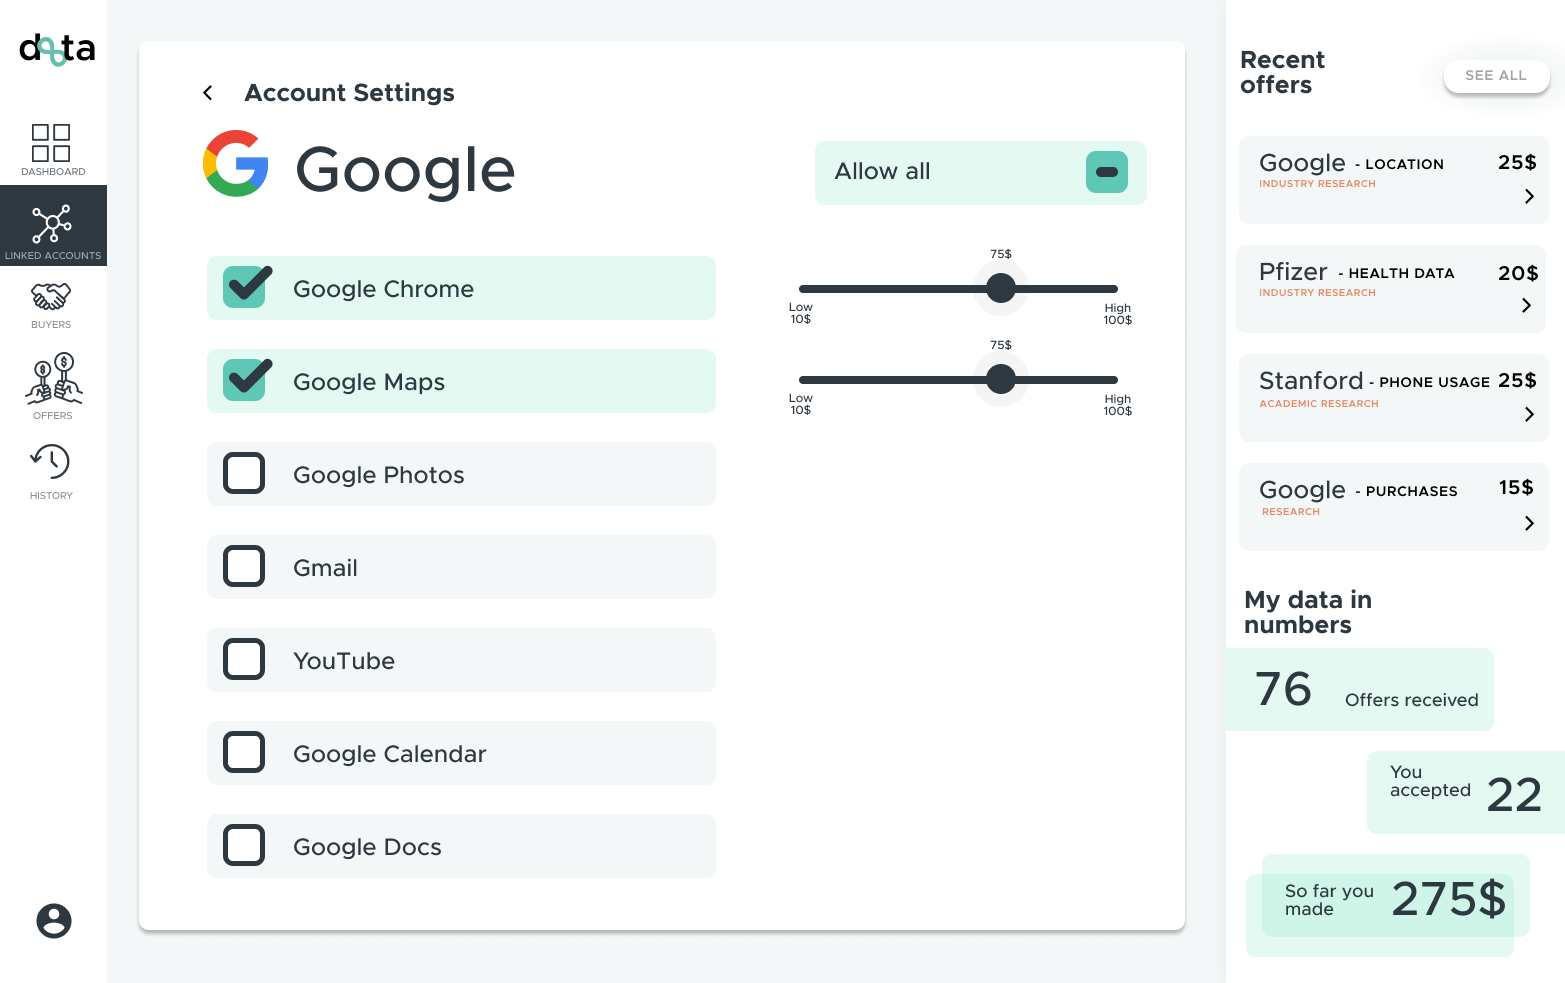Click the You accepted 22 card
This screenshot has height=983, width=1565.
pos(1466,792)
